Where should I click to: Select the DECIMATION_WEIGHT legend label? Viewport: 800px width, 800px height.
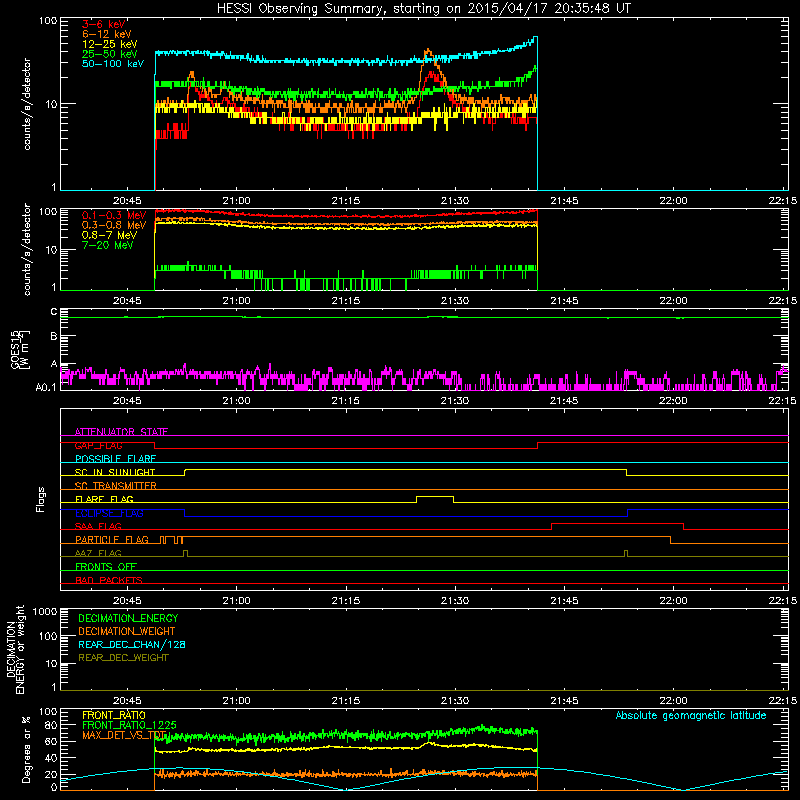(127, 631)
